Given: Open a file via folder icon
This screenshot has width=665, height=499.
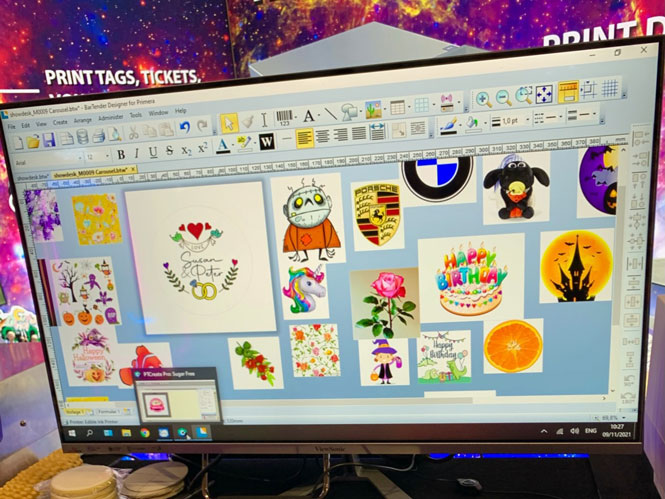Looking at the screenshot, I should pos(33,141).
